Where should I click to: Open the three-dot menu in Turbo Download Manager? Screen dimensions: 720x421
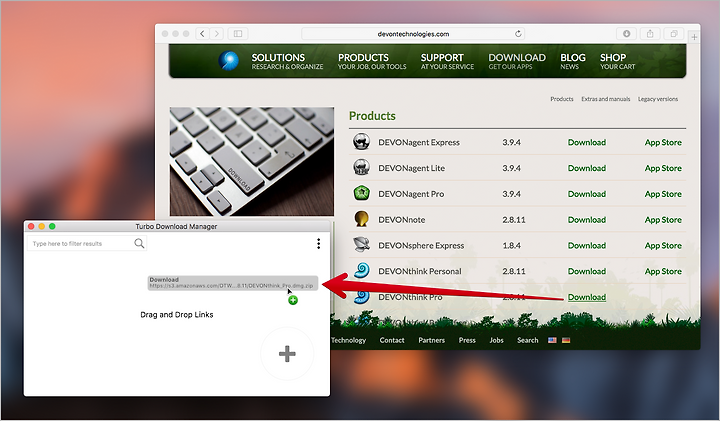pos(318,243)
